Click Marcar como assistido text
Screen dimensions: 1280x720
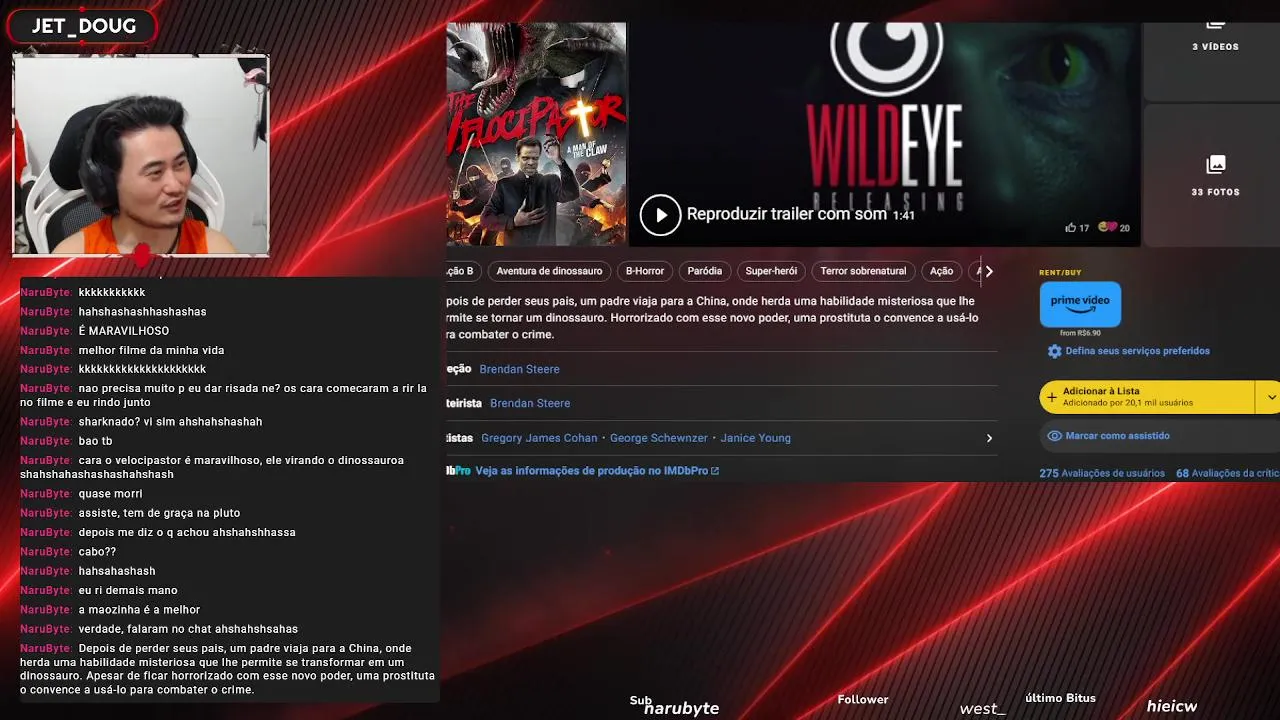coord(1117,436)
